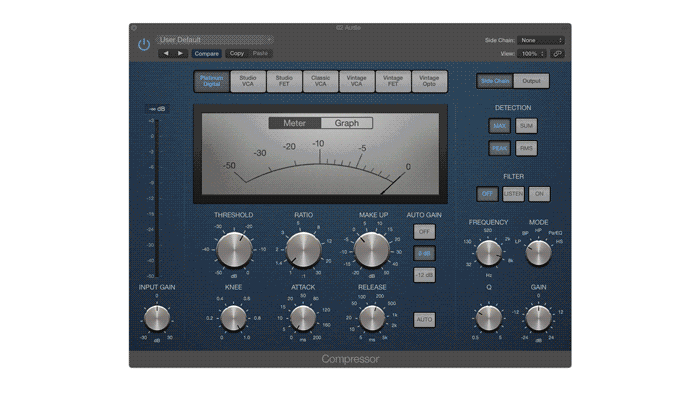
Task: Click the filter Frequency knob
Action: click(488, 253)
